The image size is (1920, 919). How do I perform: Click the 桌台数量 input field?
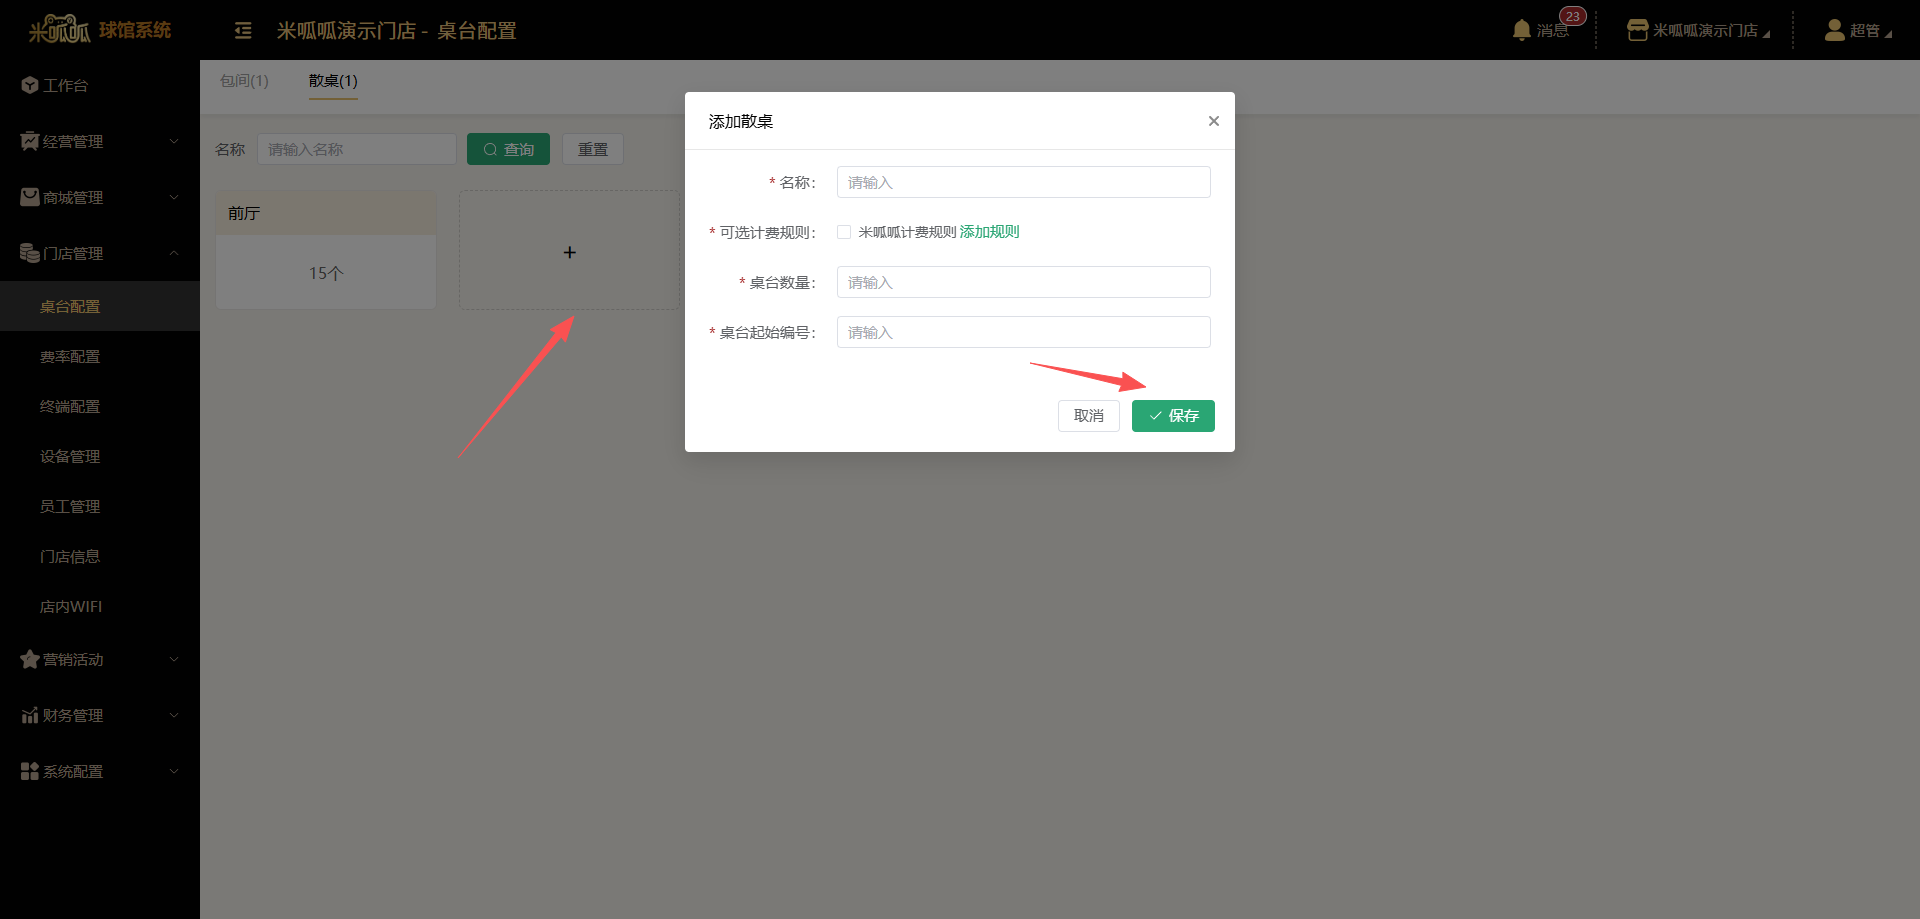point(1023,282)
